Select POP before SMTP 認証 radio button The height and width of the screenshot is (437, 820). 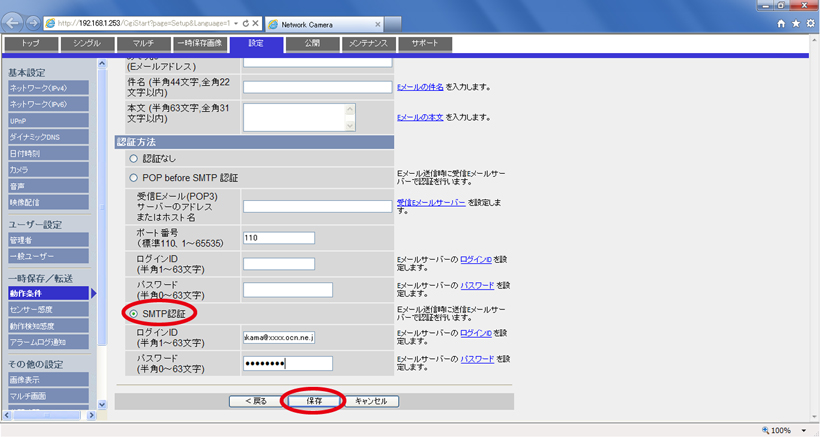133,178
